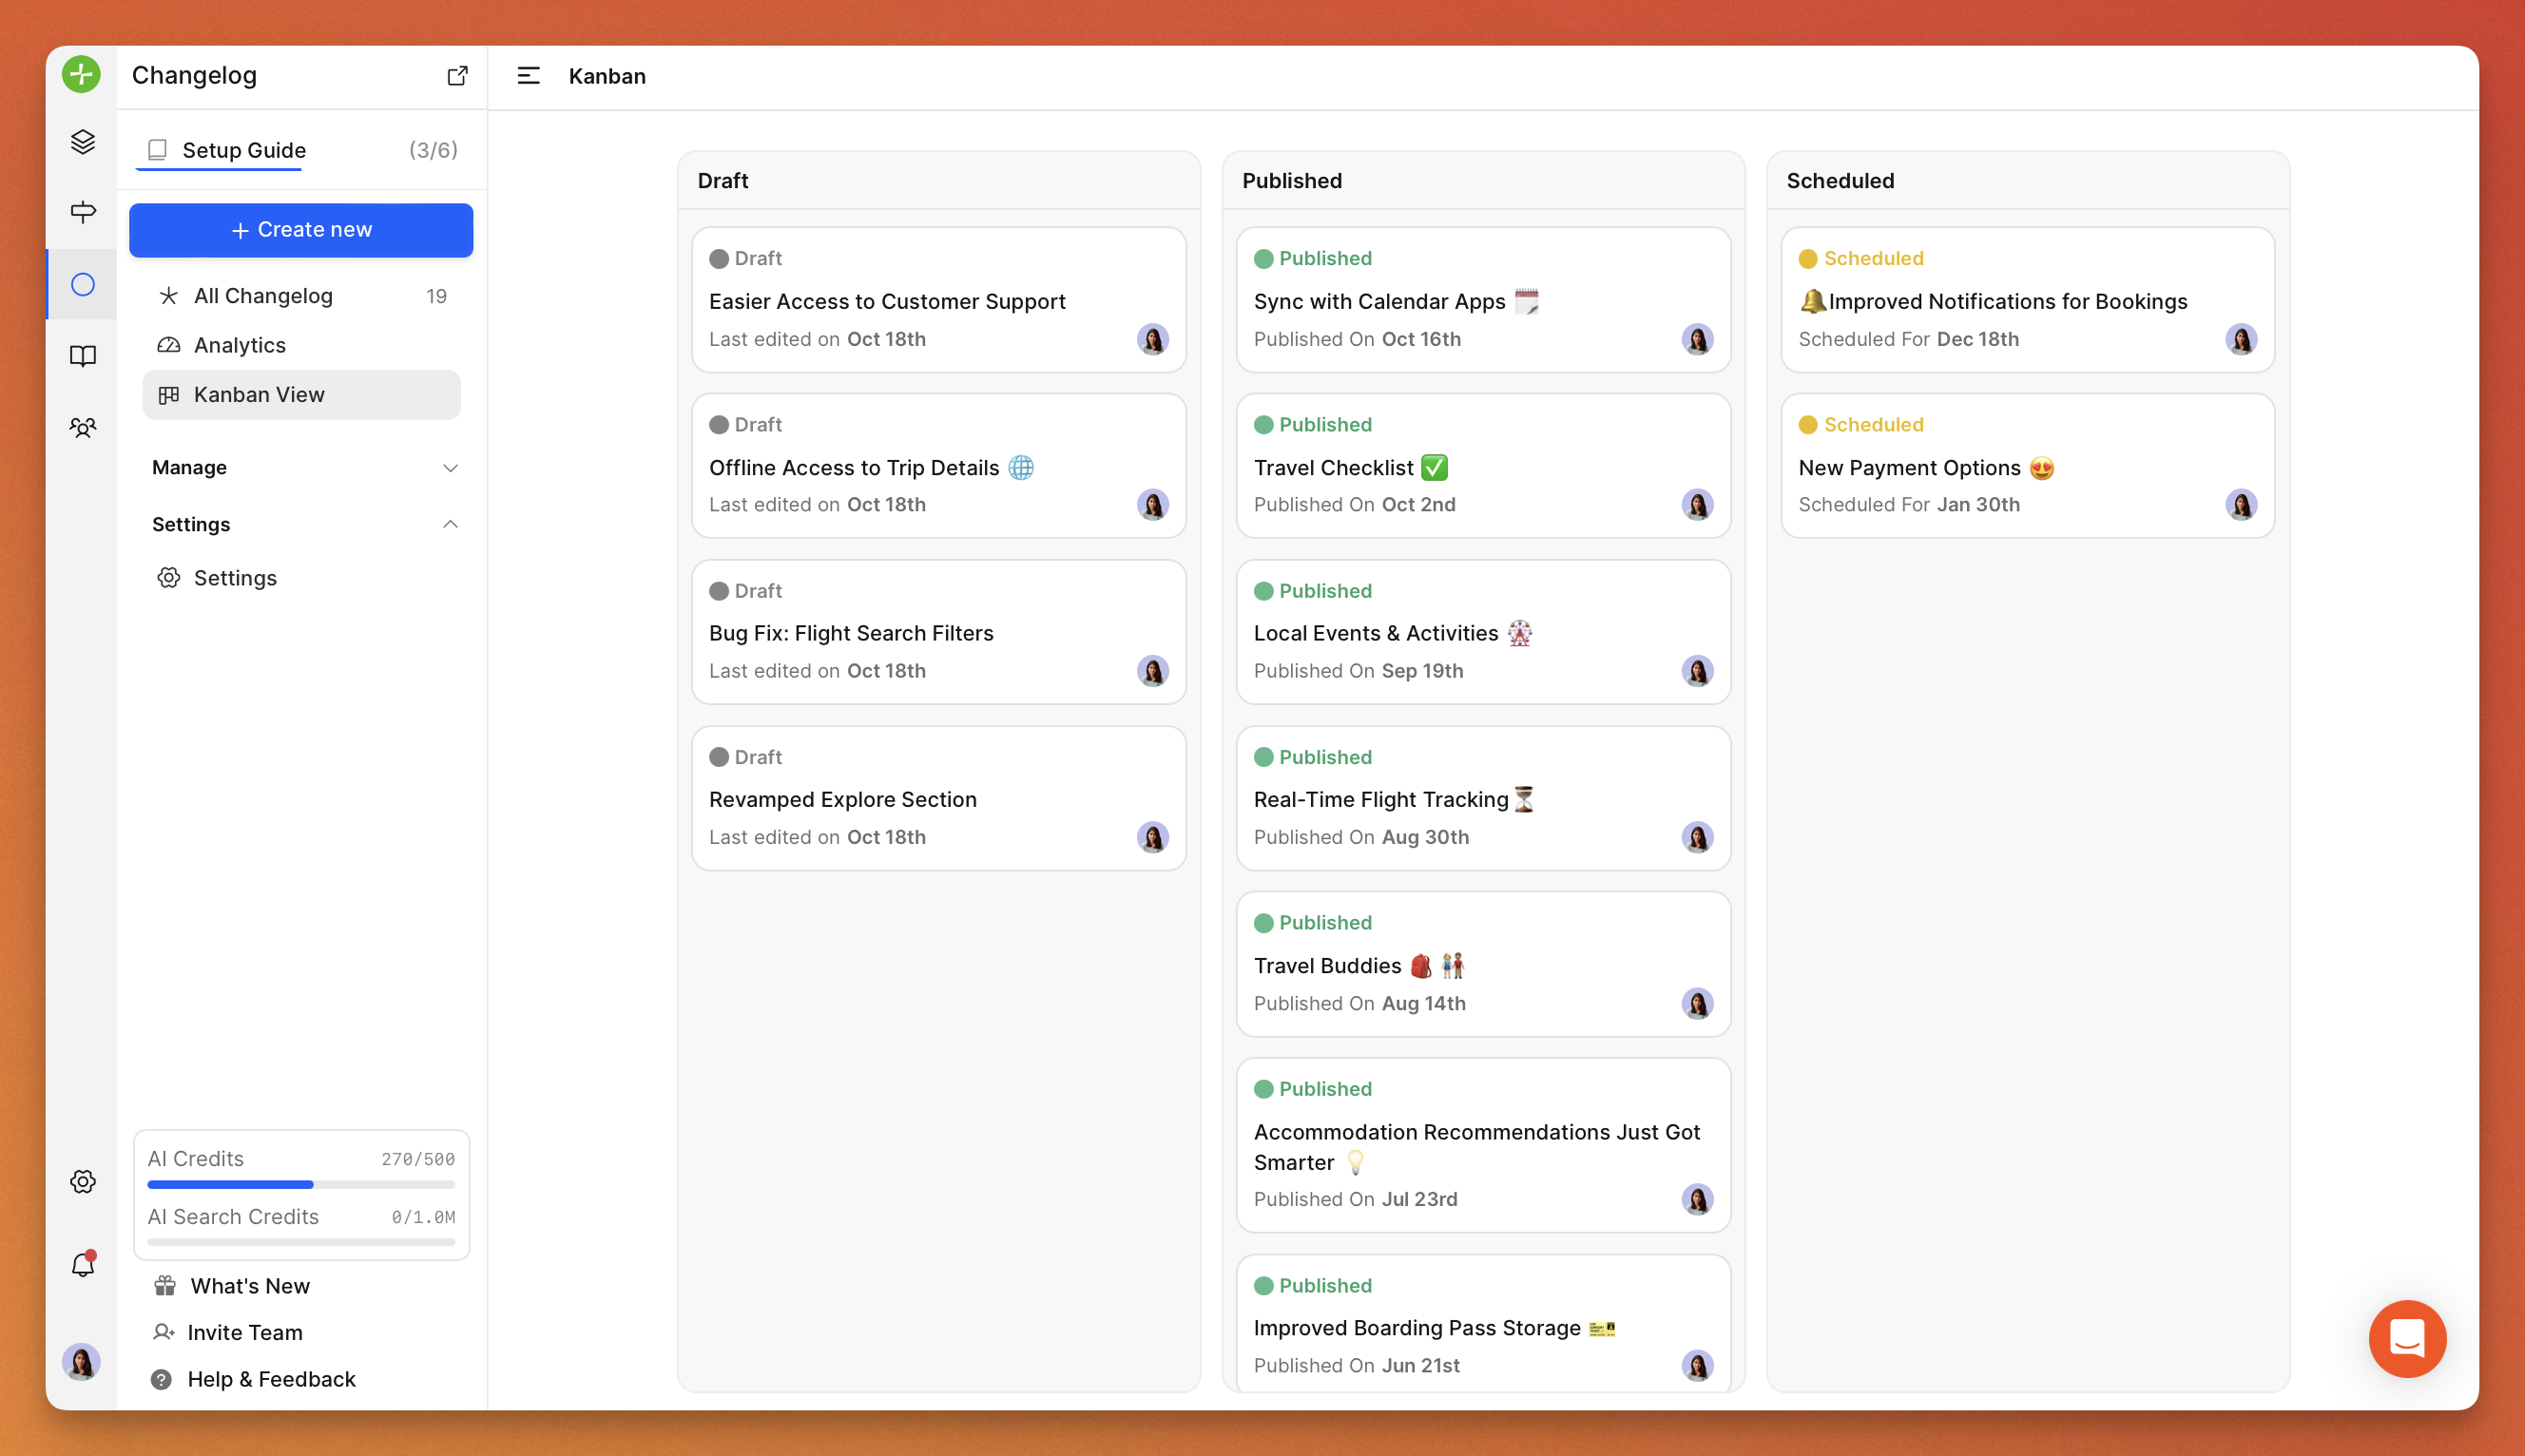Open the profile avatar at rail bottom
2525x1456 pixels.
click(81, 1362)
